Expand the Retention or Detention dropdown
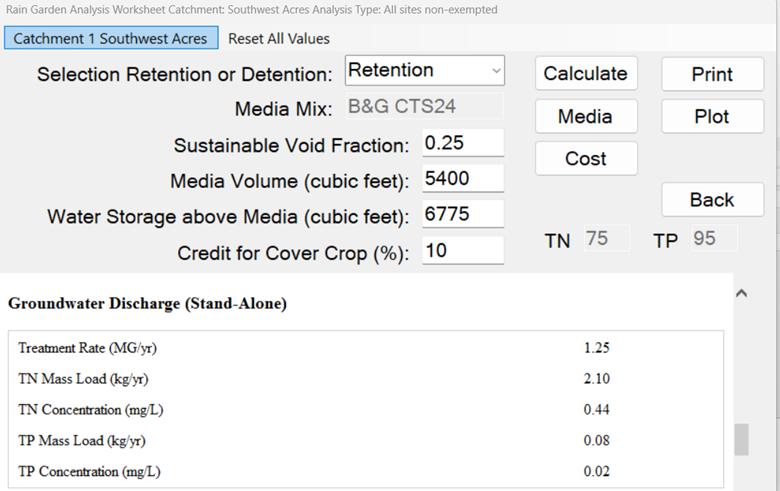780x491 pixels. point(425,71)
